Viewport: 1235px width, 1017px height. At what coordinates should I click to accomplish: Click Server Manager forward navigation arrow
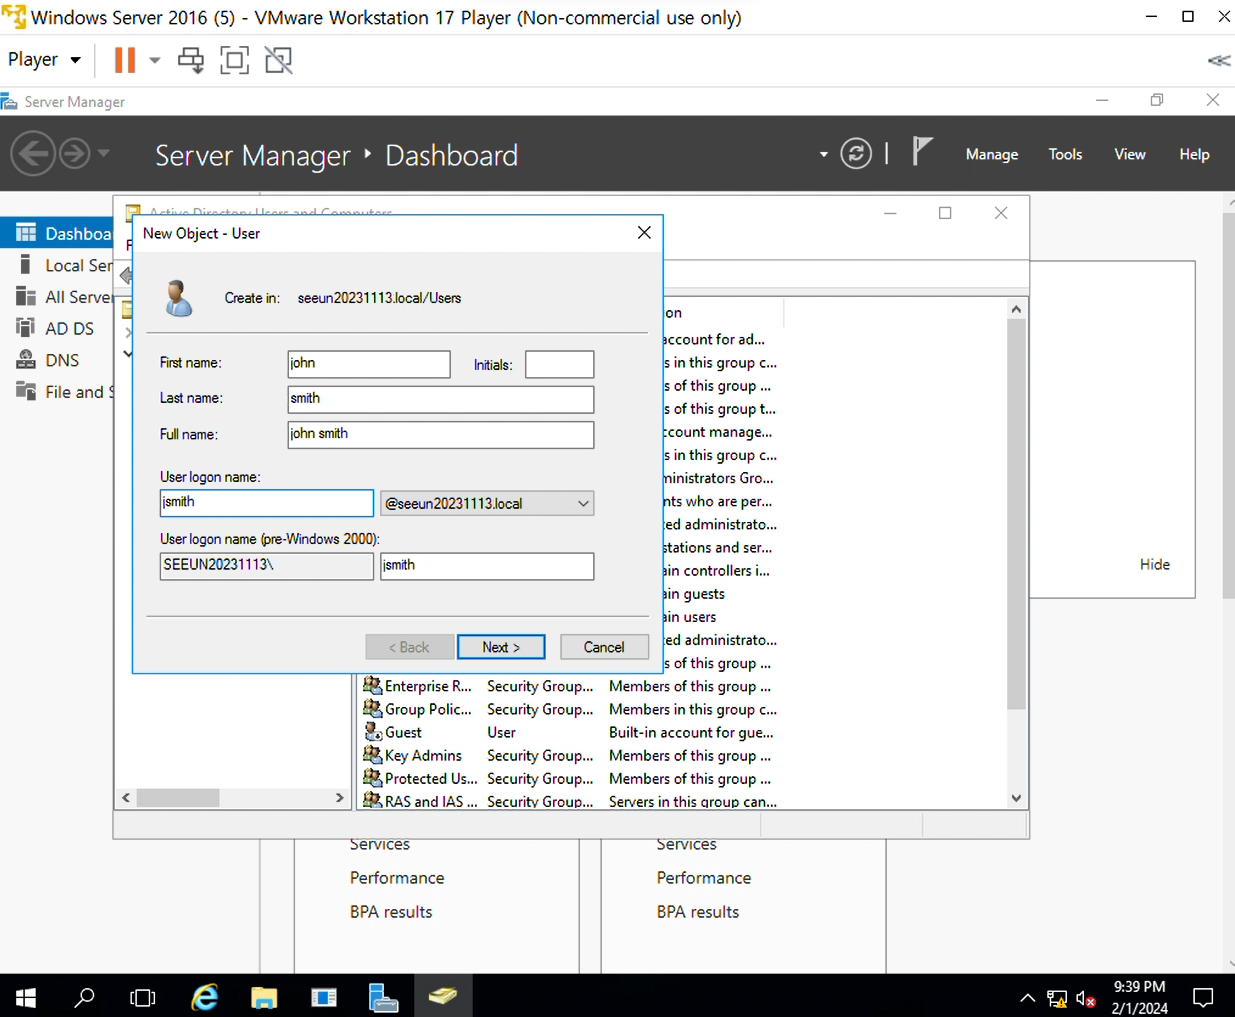(x=75, y=154)
